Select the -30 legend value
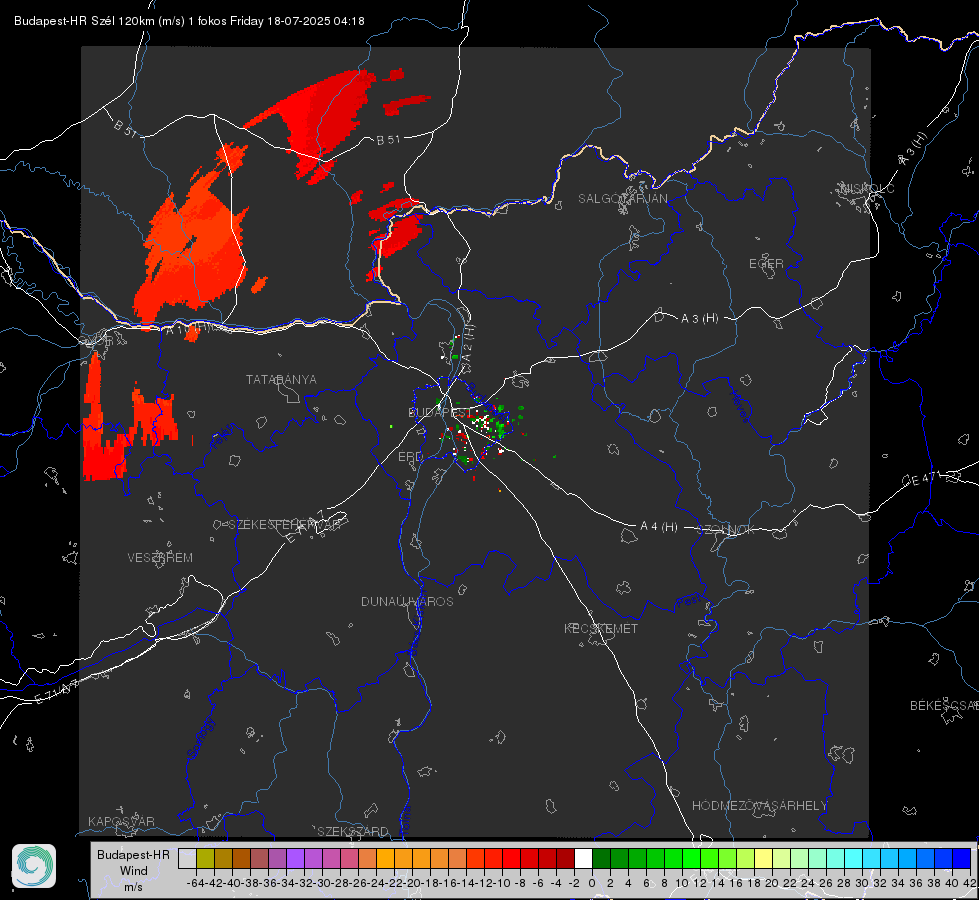This screenshot has width=979, height=900. pyautogui.click(x=322, y=883)
